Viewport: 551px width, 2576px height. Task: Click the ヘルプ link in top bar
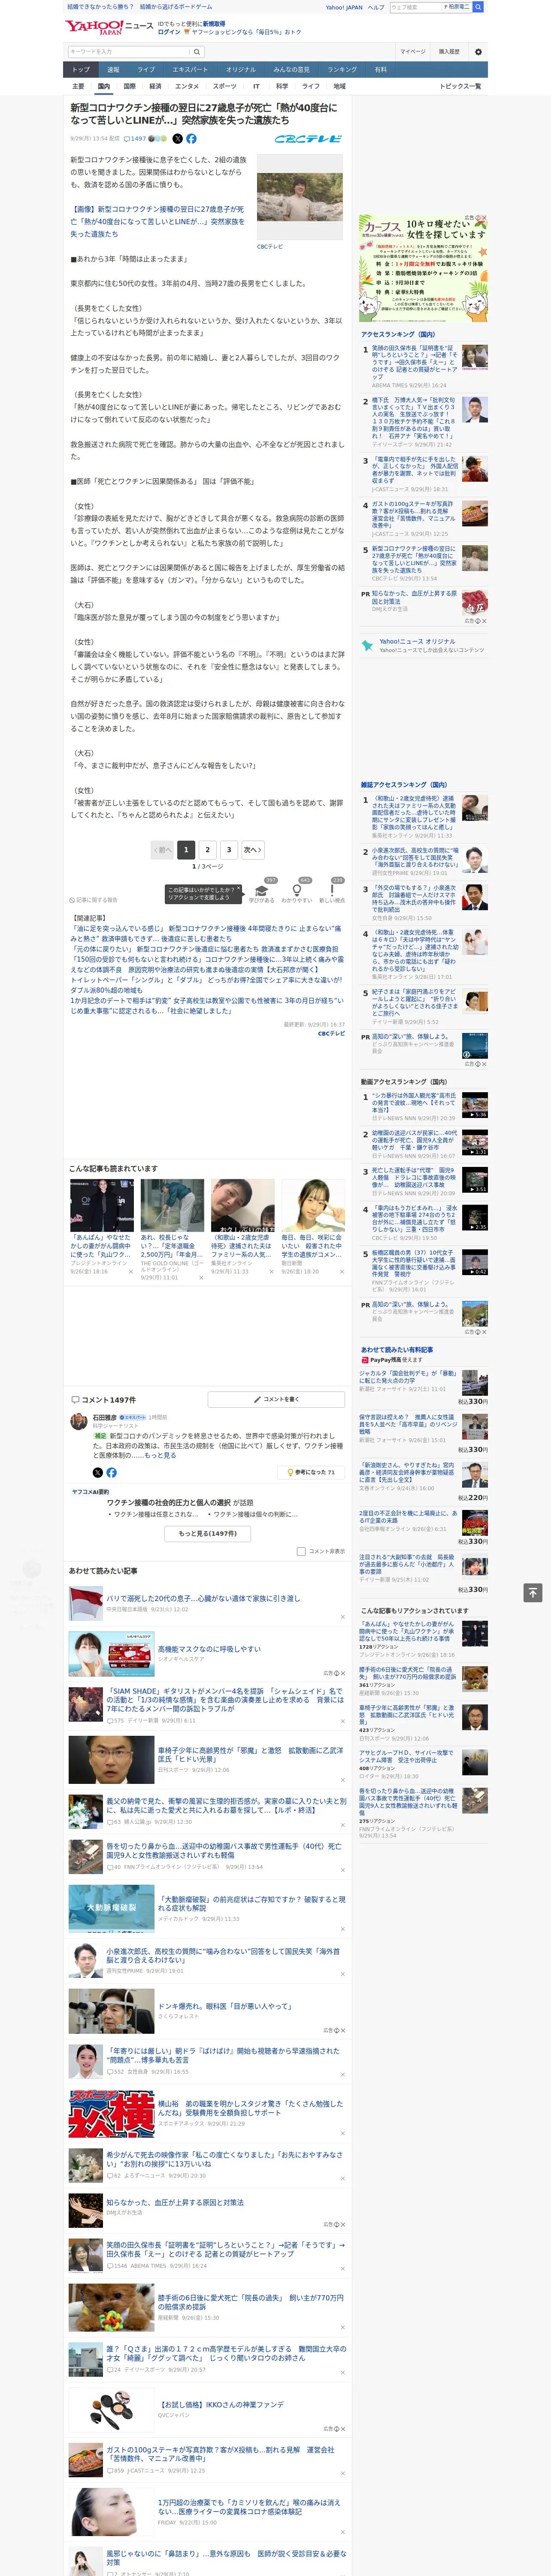[376, 7]
